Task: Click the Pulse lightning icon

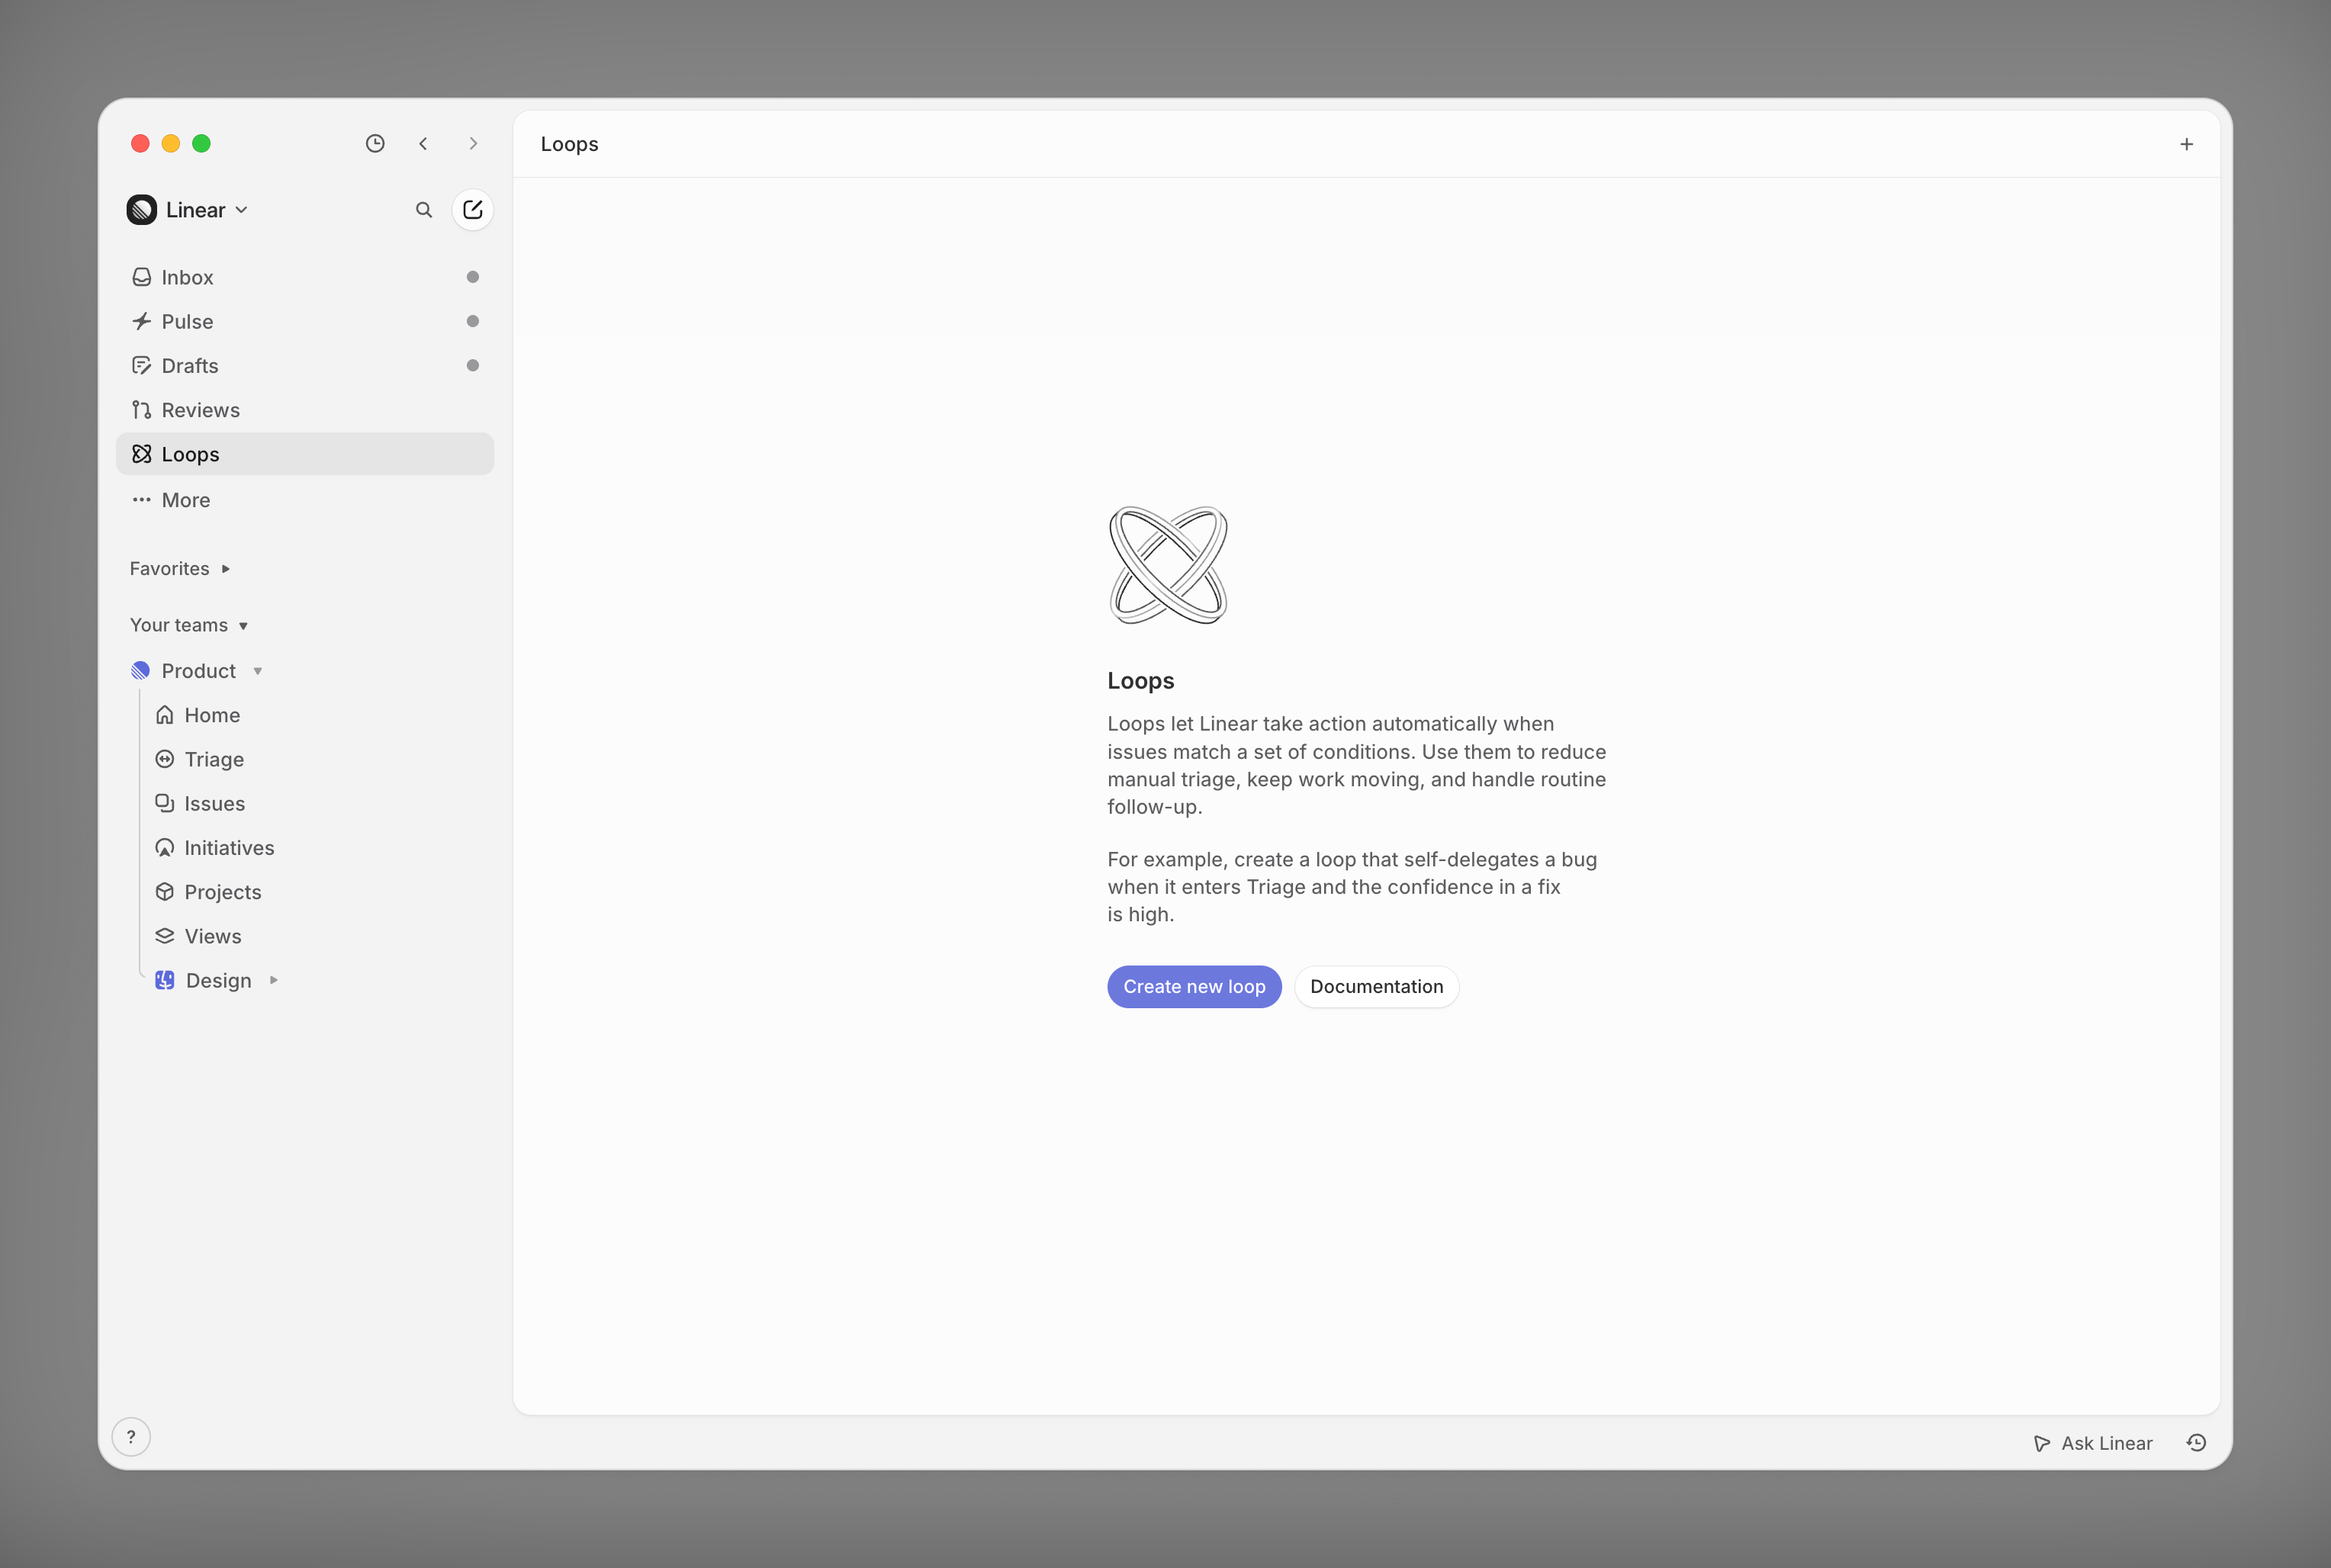Action: coord(142,321)
